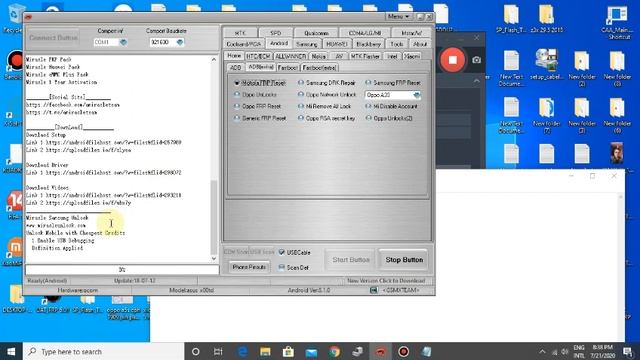The width and height of the screenshot is (640, 360).
Task: Open the CAA_Main Shortcut desktop icon
Action: (x=618, y=21)
